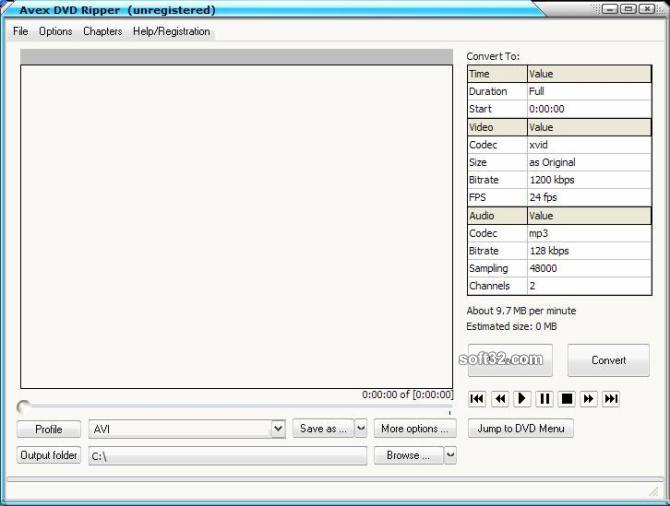Select the FPS value '24 fps'
This screenshot has width=670, height=506.
click(589, 197)
